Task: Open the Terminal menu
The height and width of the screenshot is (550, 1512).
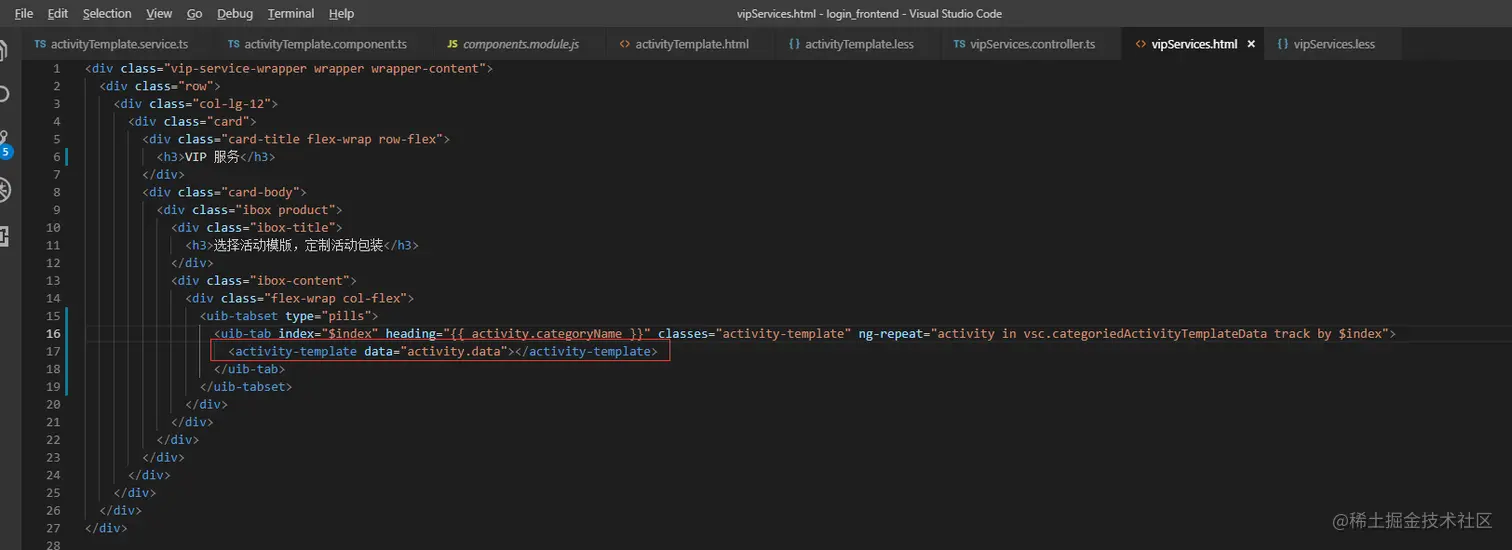Action: (291, 13)
